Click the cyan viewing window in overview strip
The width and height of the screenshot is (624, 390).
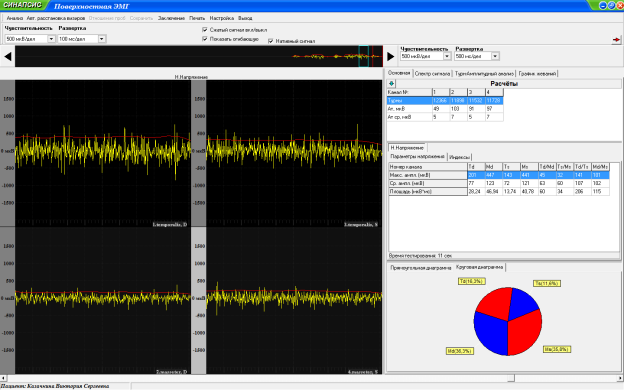[363, 56]
